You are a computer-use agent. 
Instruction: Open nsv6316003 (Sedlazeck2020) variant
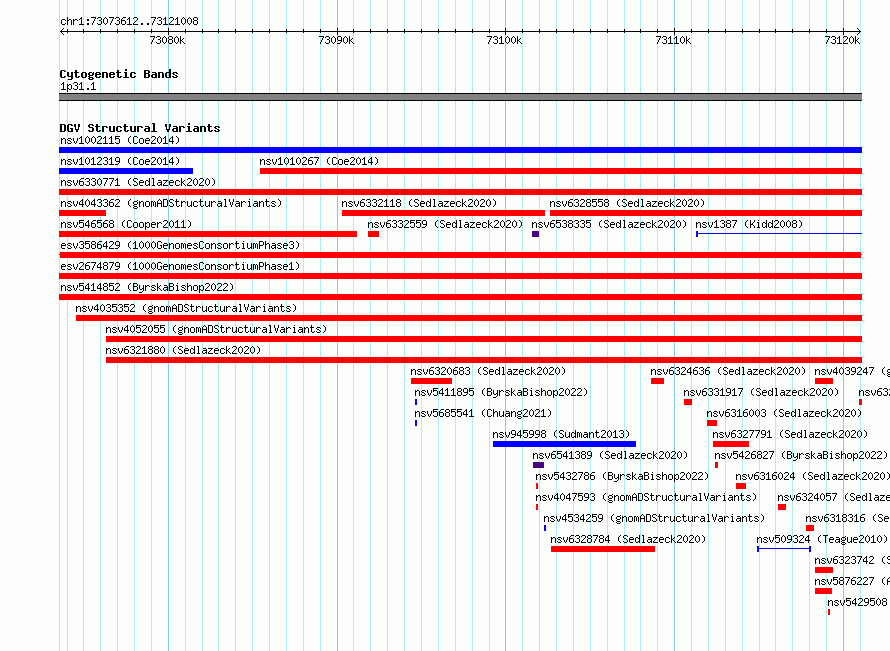click(784, 413)
